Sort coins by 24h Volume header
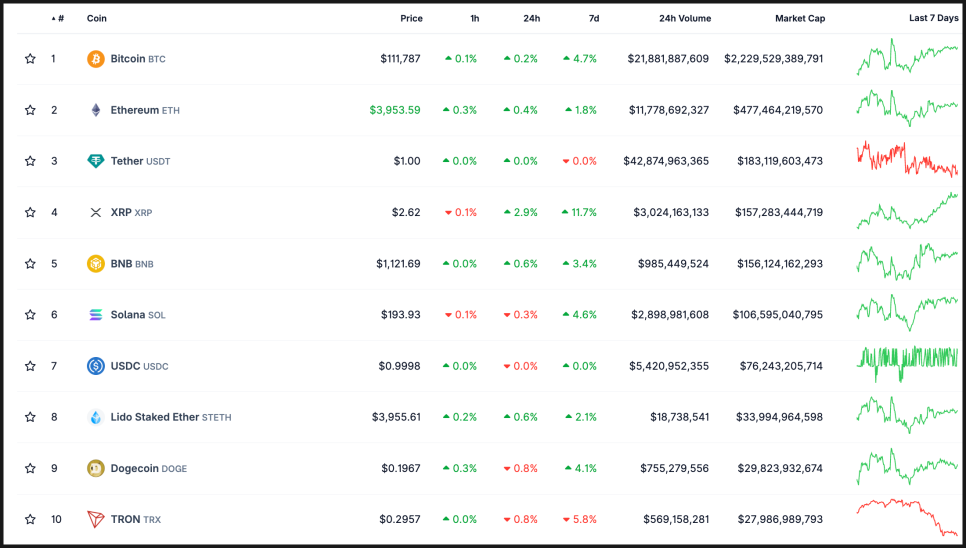966x548 pixels. tap(685, 18)
